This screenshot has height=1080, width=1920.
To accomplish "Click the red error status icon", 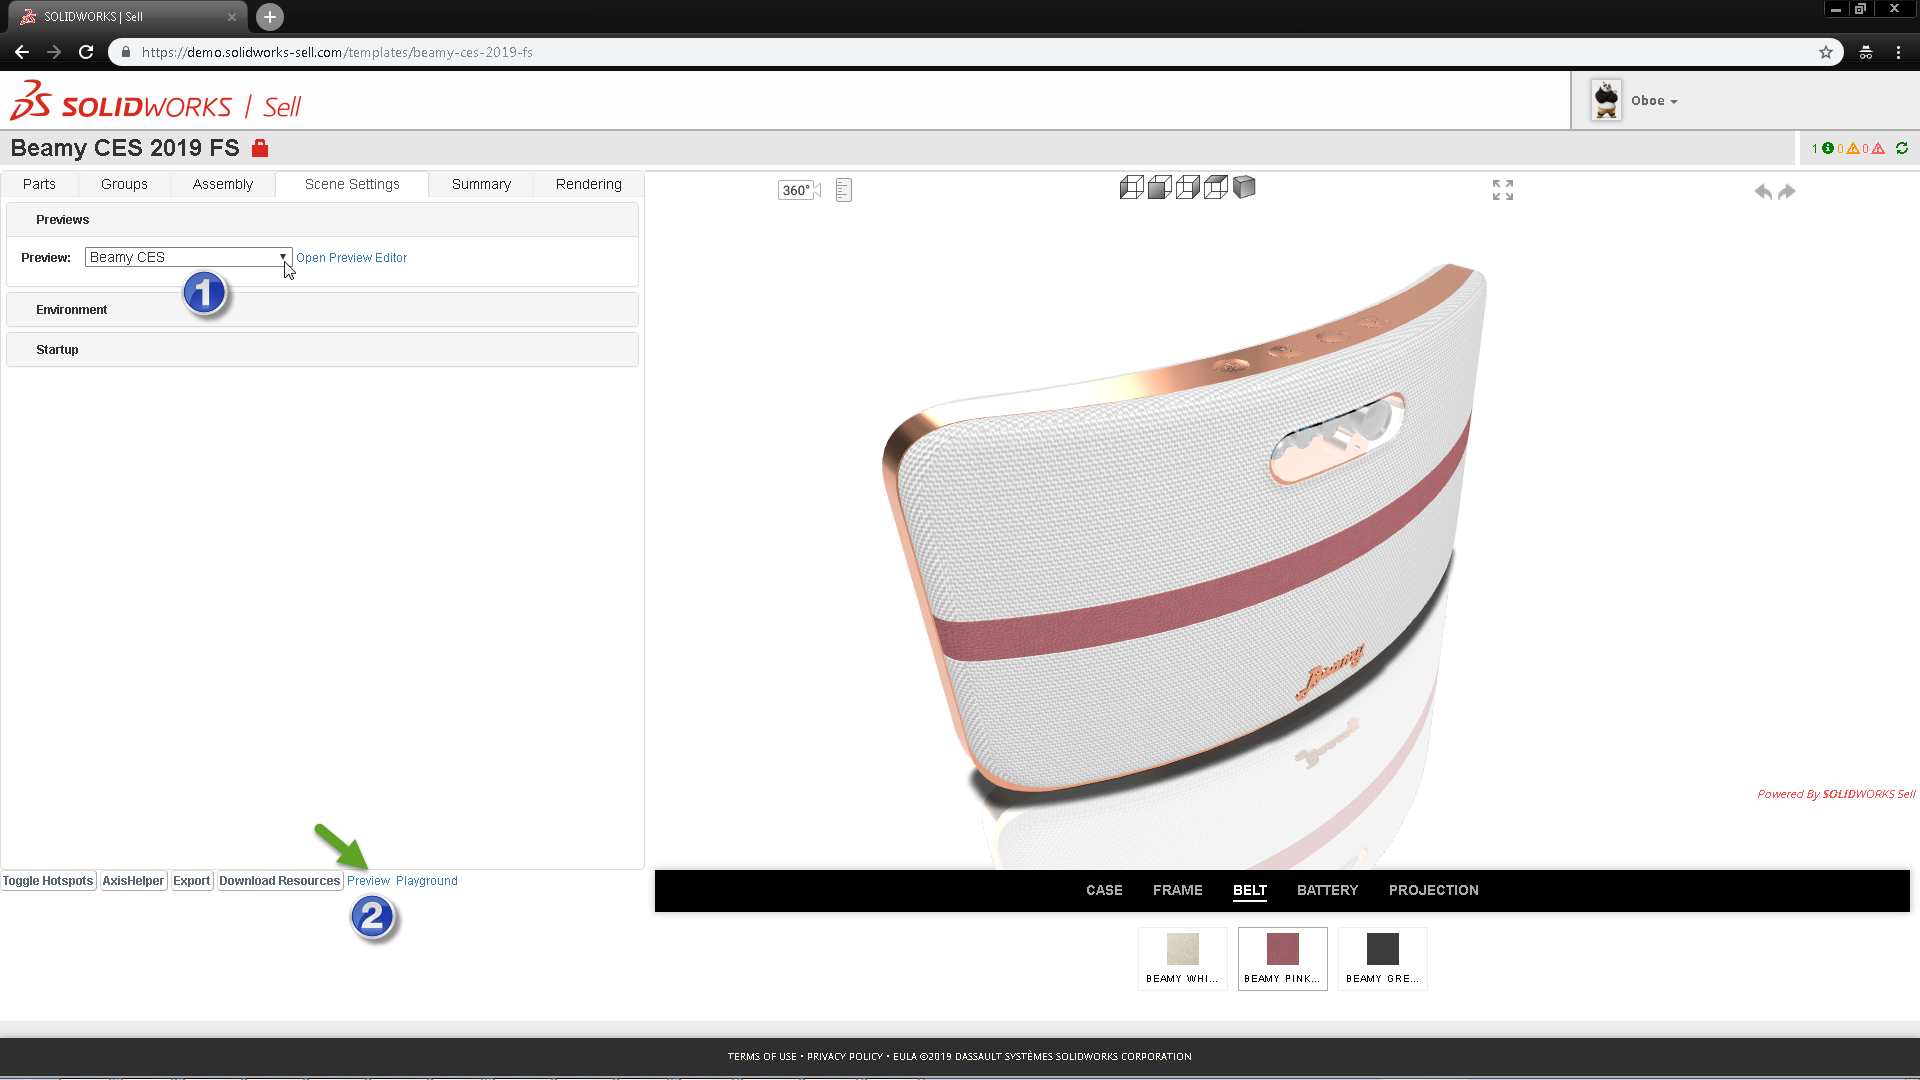I will pyautogui.click(x=1878, y=148).
